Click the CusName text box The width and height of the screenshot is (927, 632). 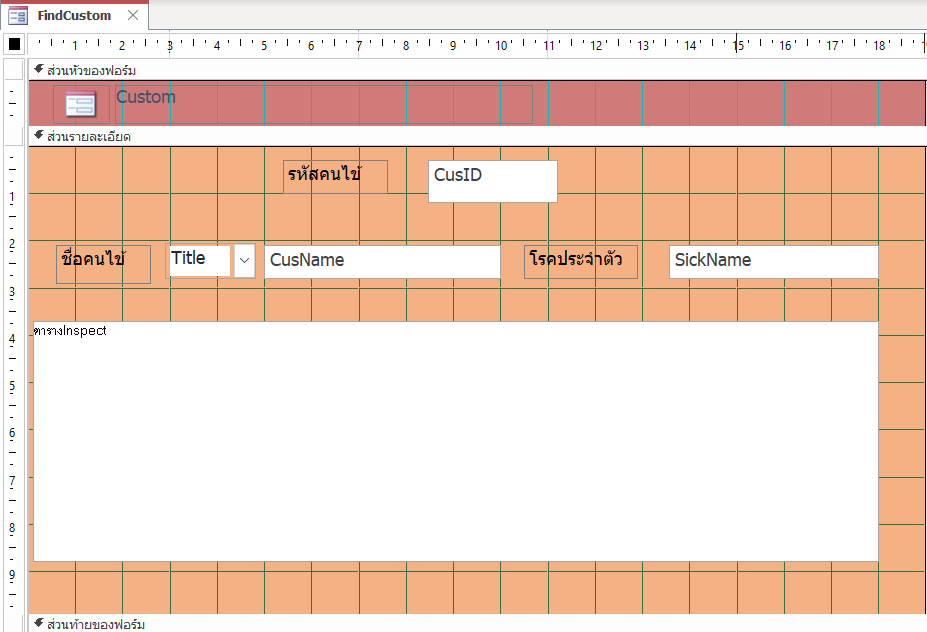click(x=382, y=261)
